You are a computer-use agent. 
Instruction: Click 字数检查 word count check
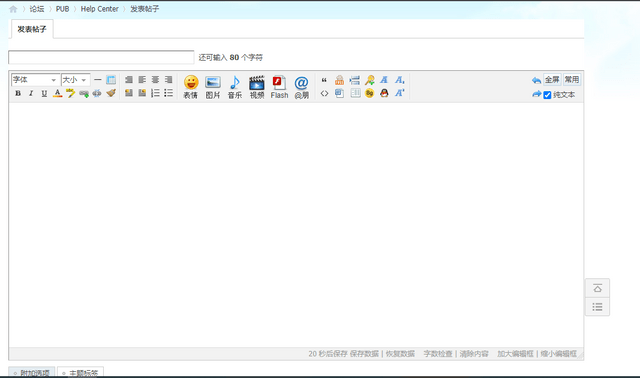[438, 354]
